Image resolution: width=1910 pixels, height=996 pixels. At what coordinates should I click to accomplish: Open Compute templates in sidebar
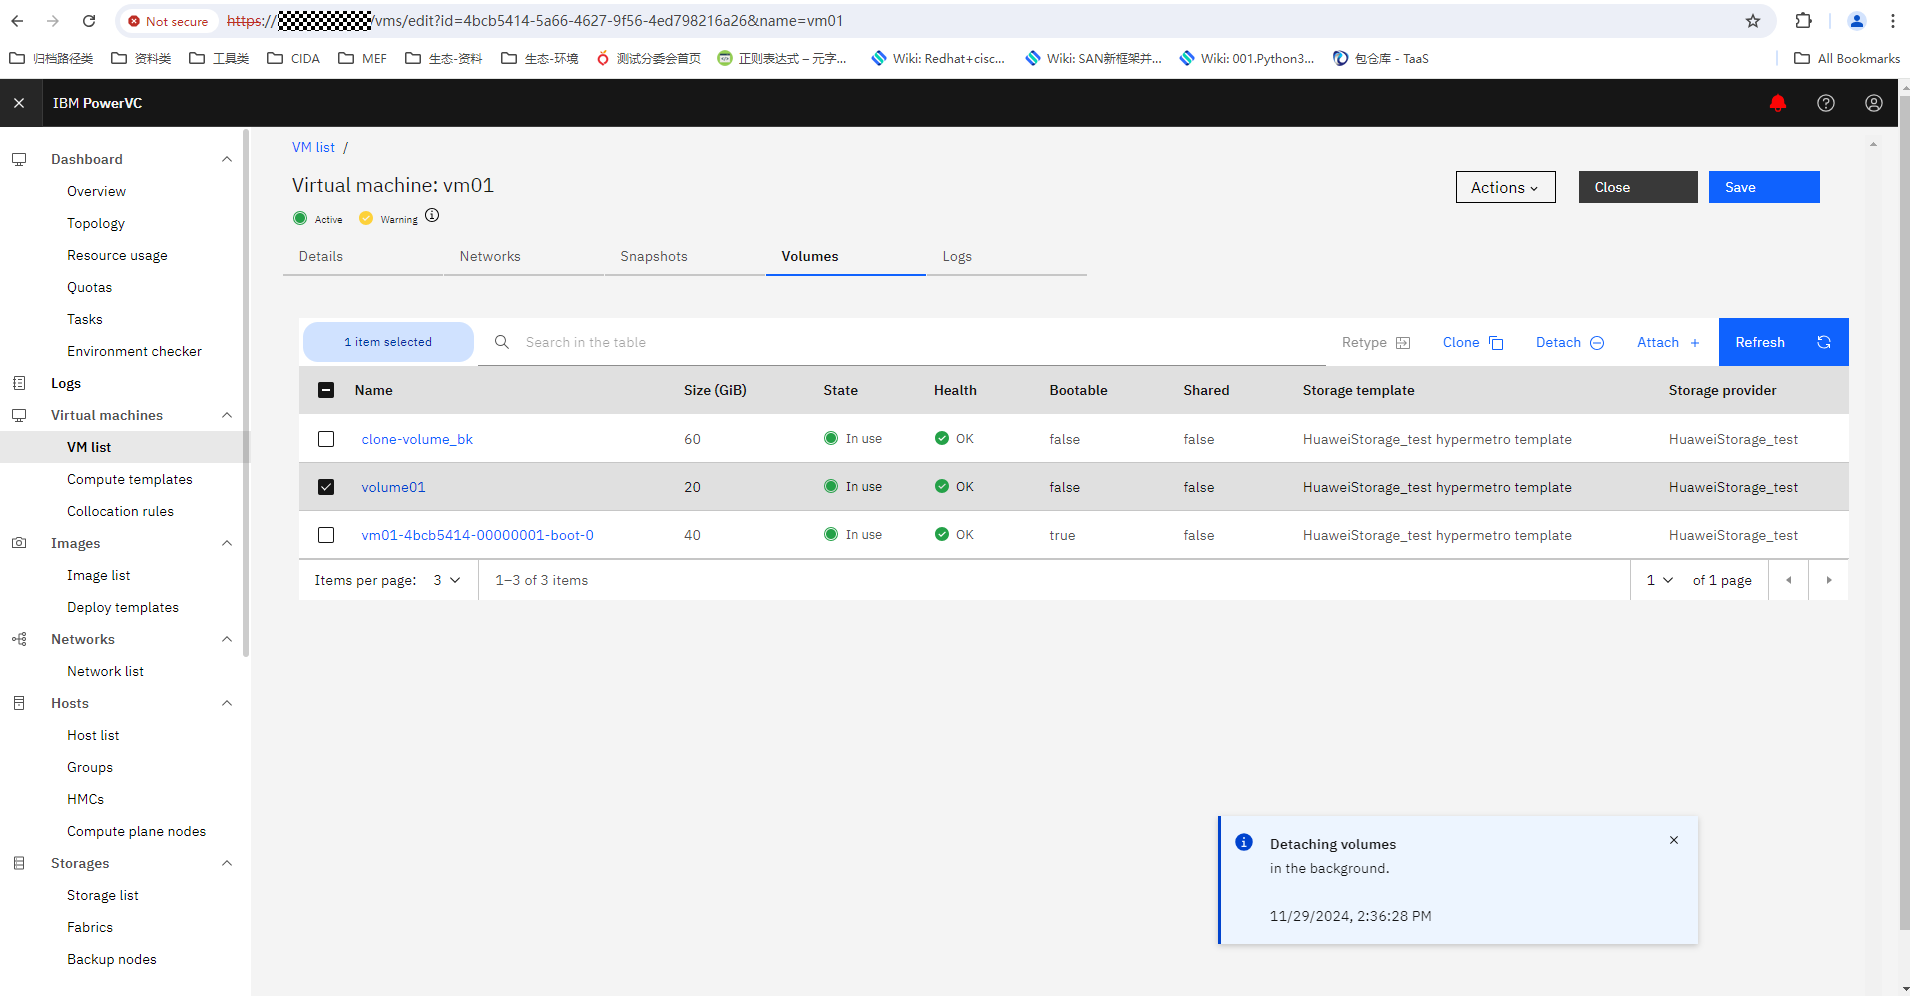130,479
